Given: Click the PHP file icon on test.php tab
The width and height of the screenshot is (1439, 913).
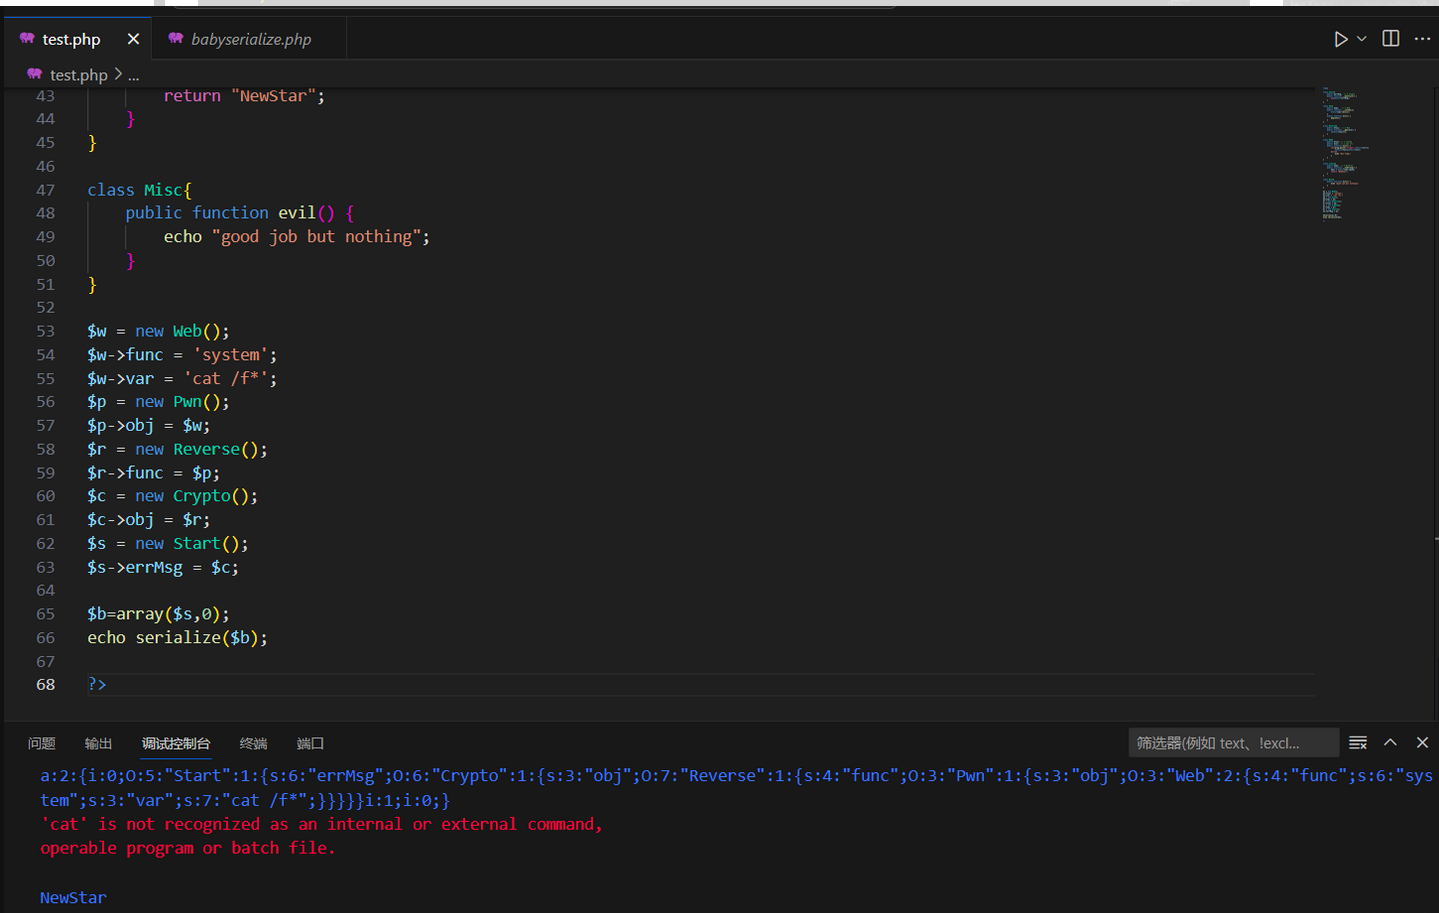Looking at the screenshot, I should pyautogui.click(x=27, y=38).
